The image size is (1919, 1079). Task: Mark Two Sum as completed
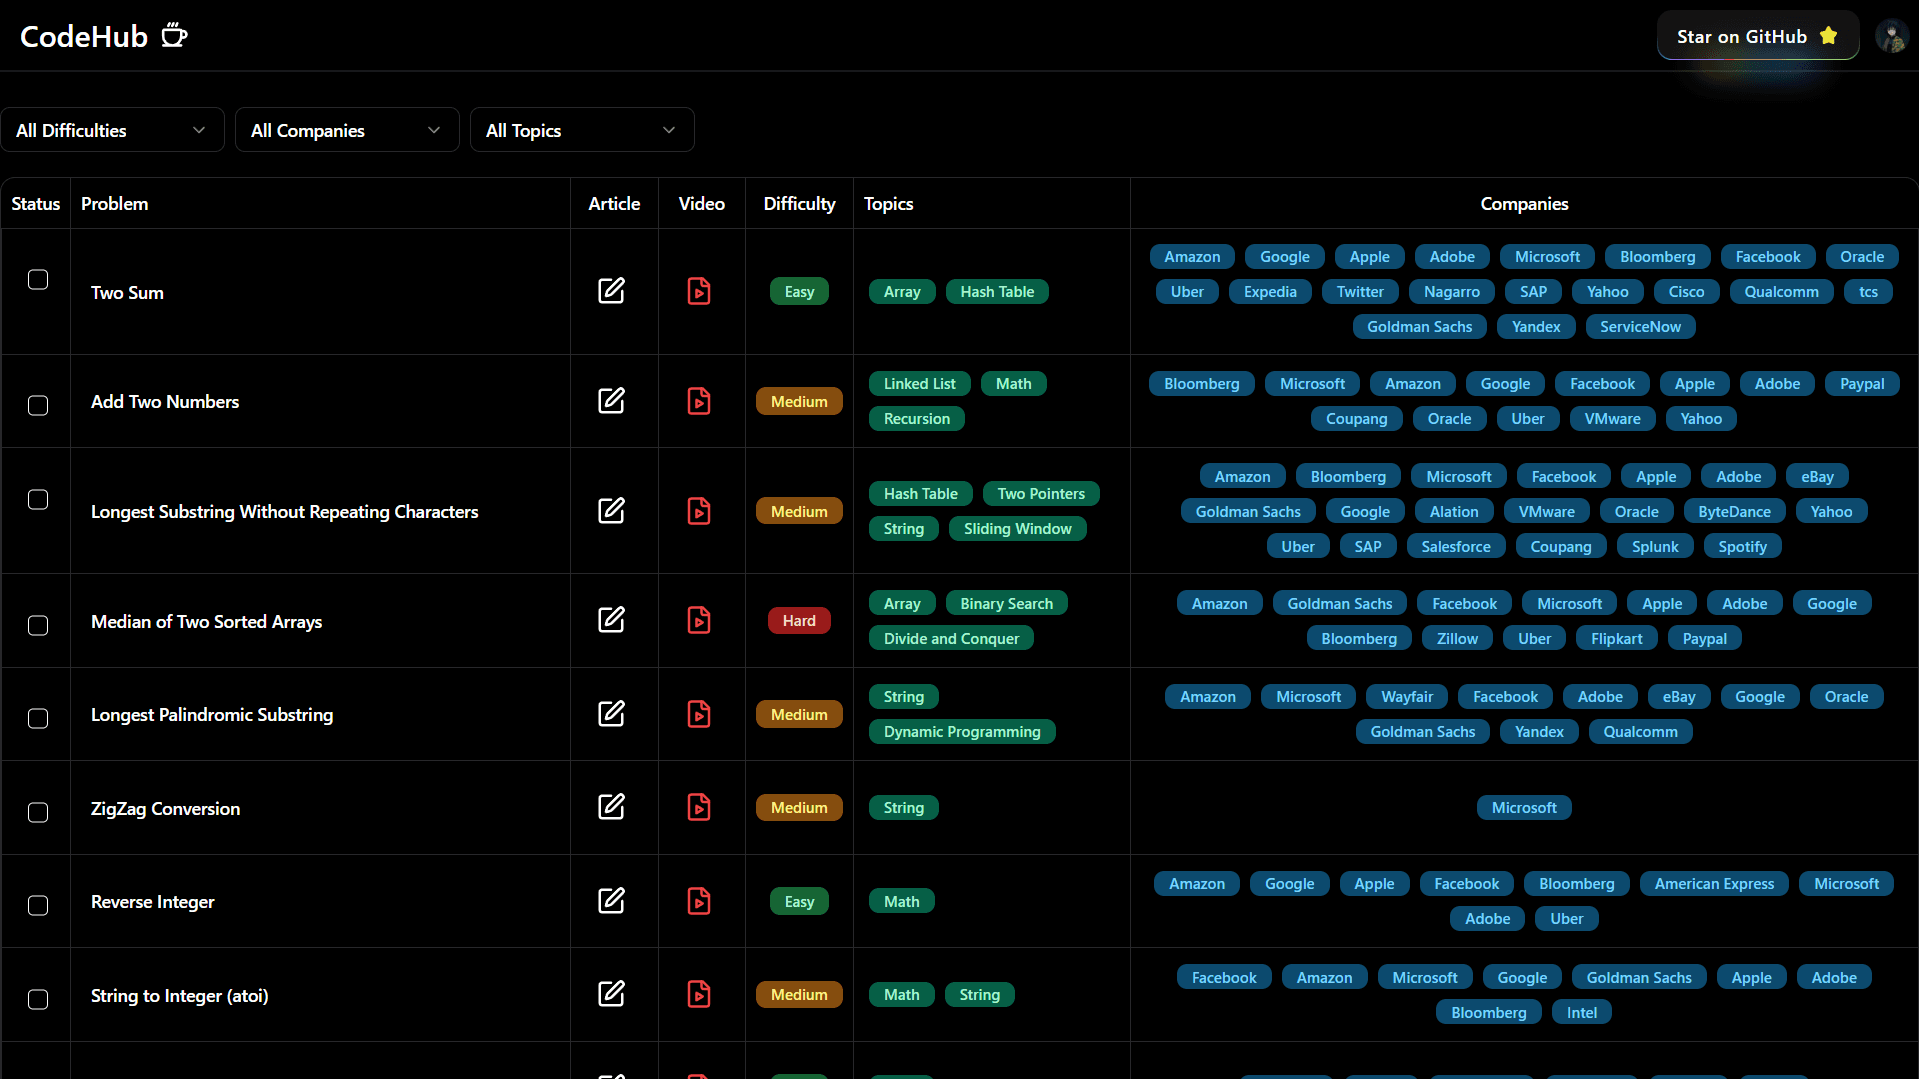point(38,280)
